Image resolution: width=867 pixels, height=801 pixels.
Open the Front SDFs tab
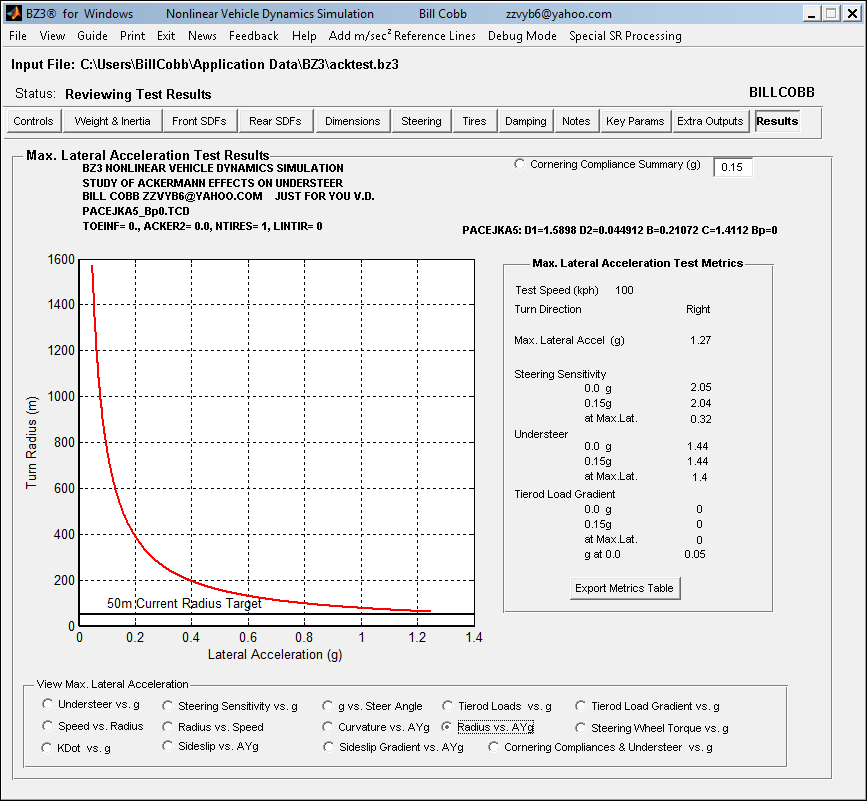[199, 121]
